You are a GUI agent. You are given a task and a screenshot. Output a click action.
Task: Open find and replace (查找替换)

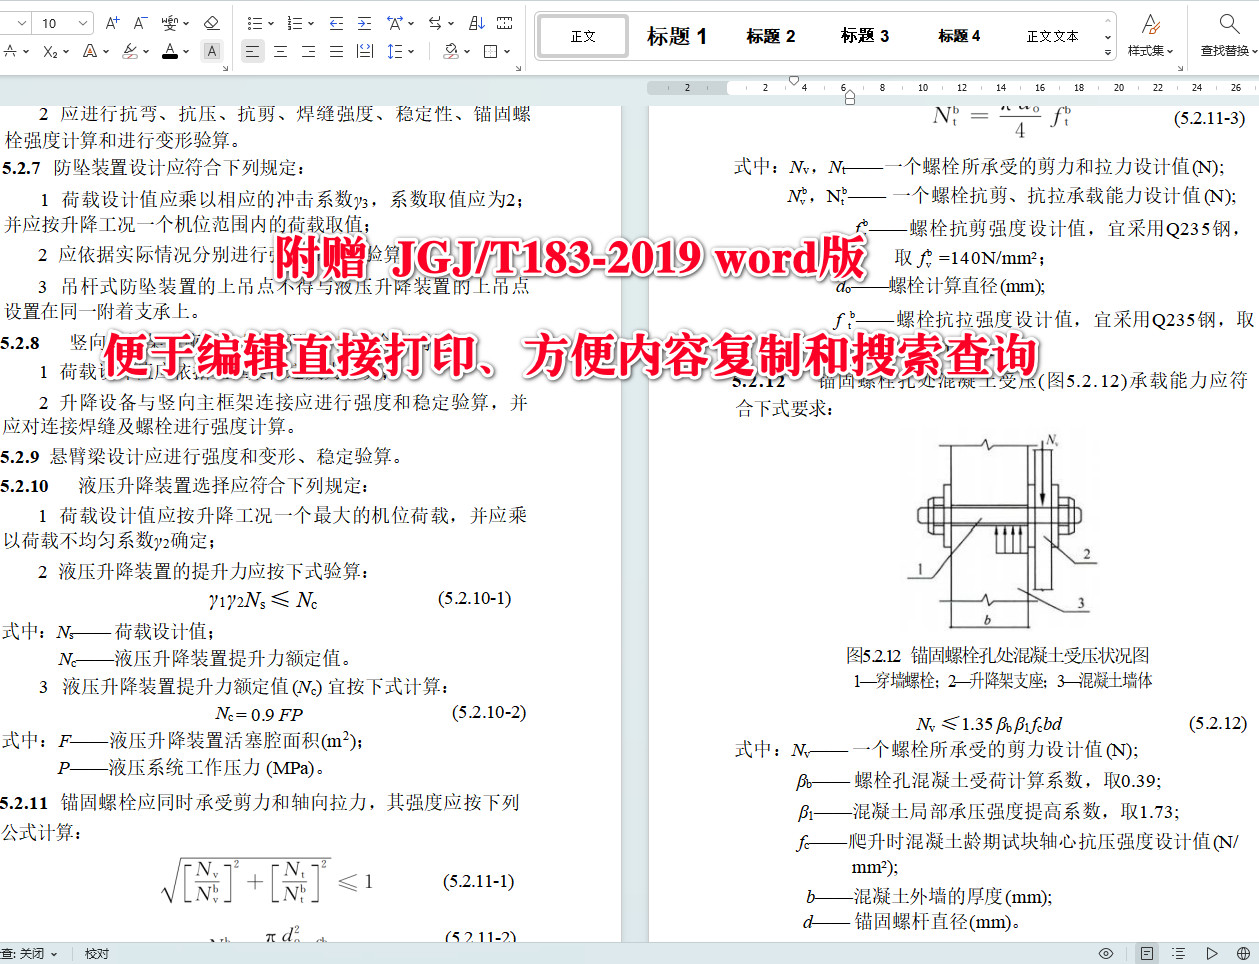[x=1229, y=34]
